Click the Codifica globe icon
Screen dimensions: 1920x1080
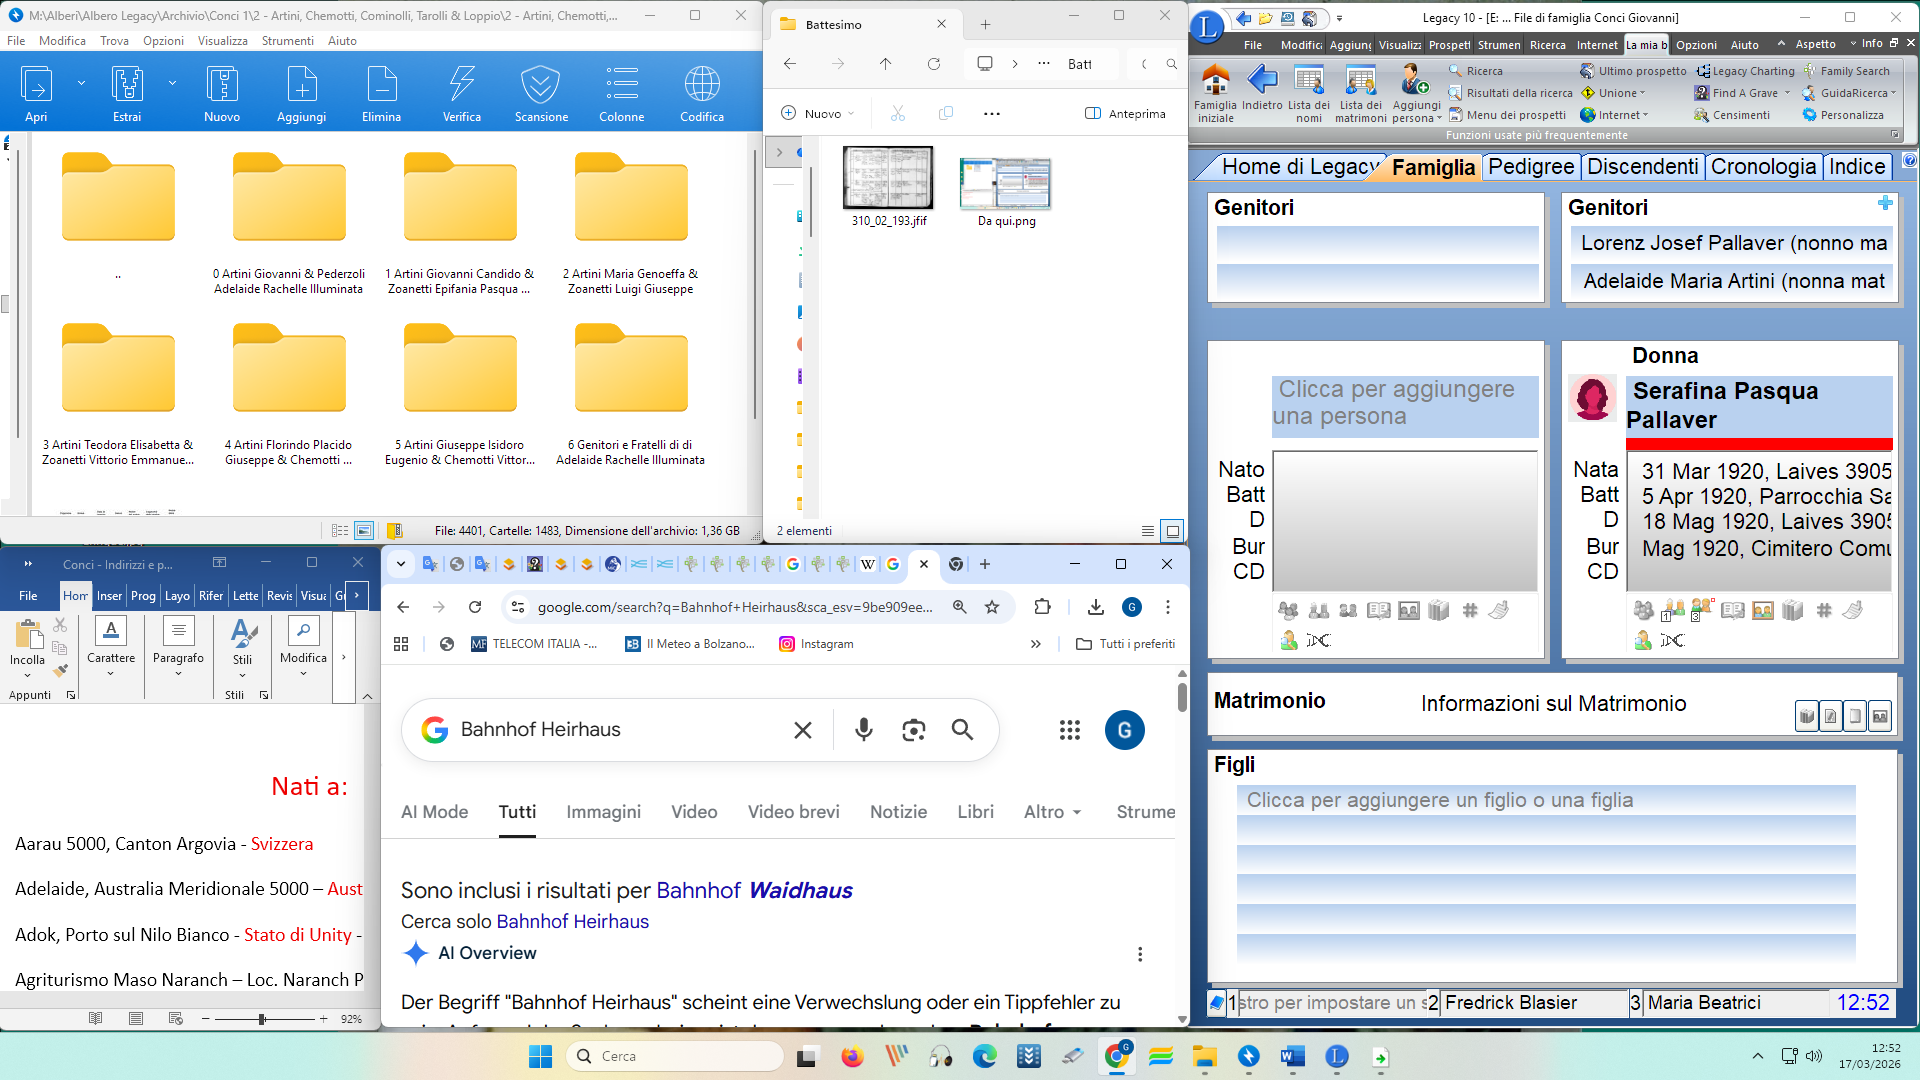[701, 85]
